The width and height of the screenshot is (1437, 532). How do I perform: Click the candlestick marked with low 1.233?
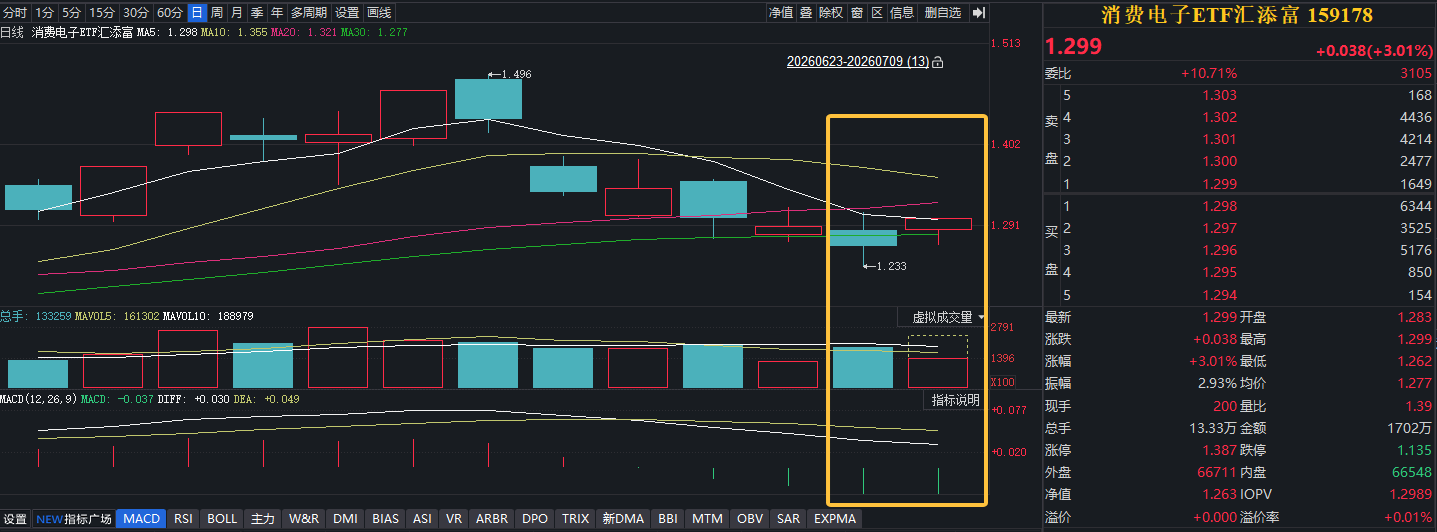coord(863,238)
